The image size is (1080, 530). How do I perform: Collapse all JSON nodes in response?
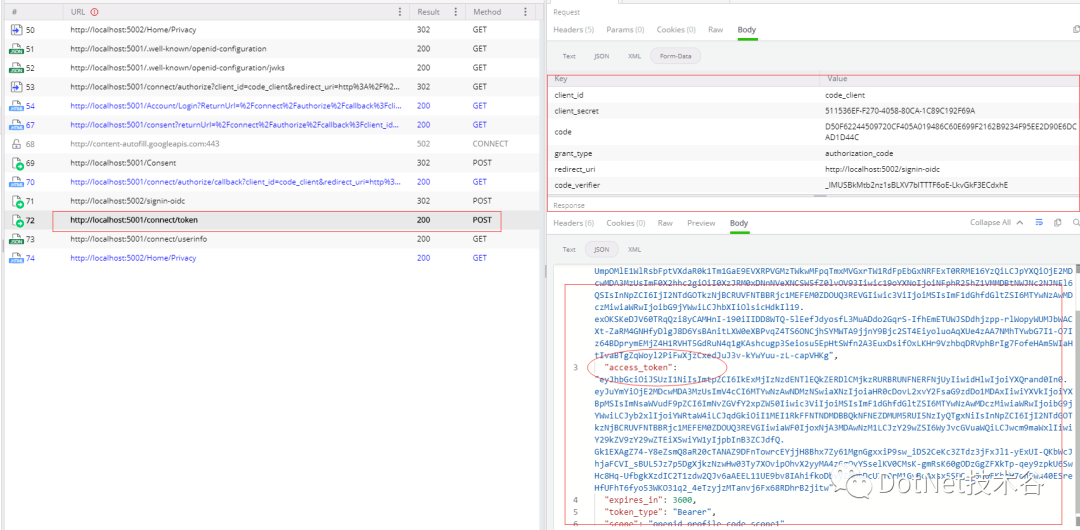point(996,223)
